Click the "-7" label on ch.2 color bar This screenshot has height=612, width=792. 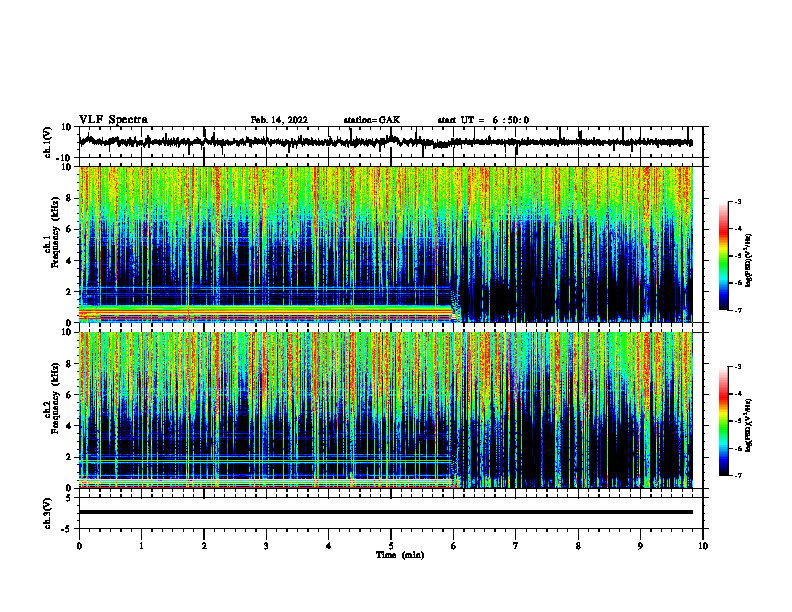tap(737, 476)
